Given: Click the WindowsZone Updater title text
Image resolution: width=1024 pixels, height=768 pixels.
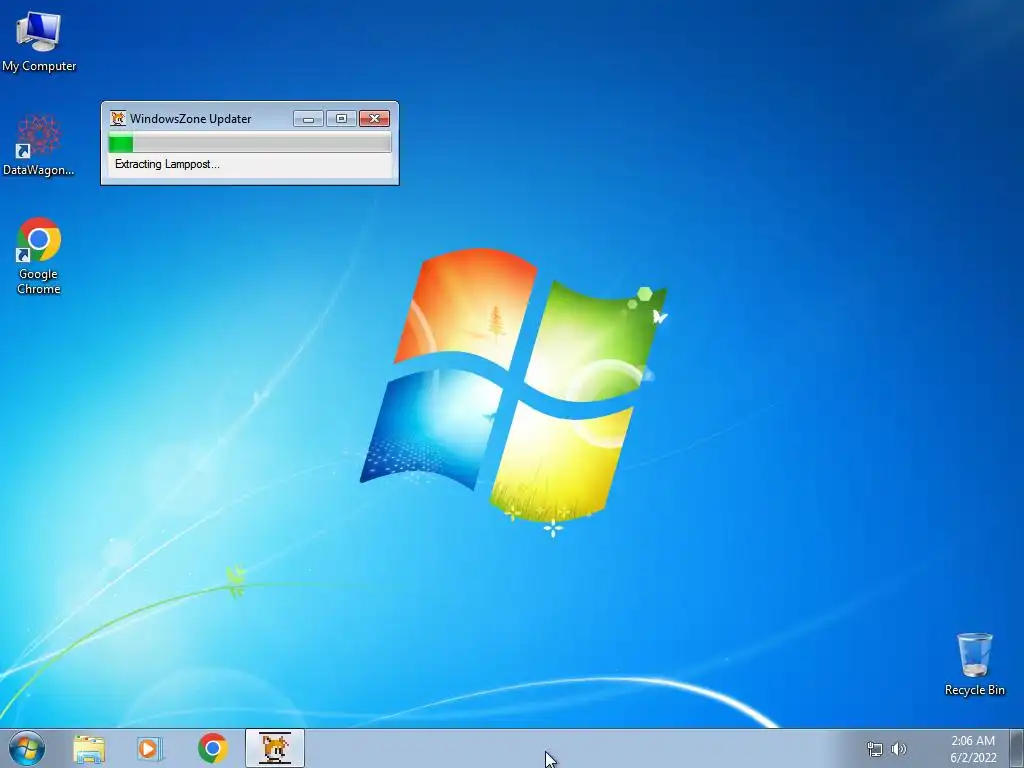Looking at the screenshot, I should (x=191, y=119).
